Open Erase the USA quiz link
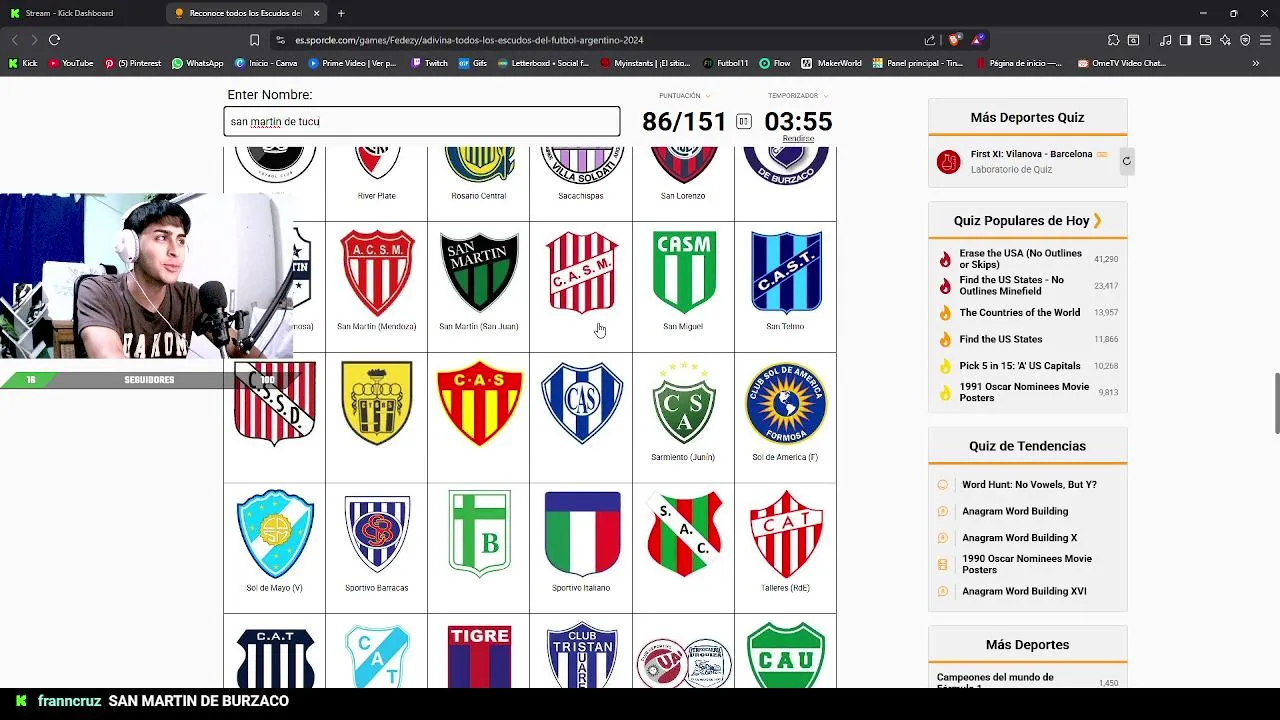The height and width of the screenshot is (720, 1280). coord(1020,259)
